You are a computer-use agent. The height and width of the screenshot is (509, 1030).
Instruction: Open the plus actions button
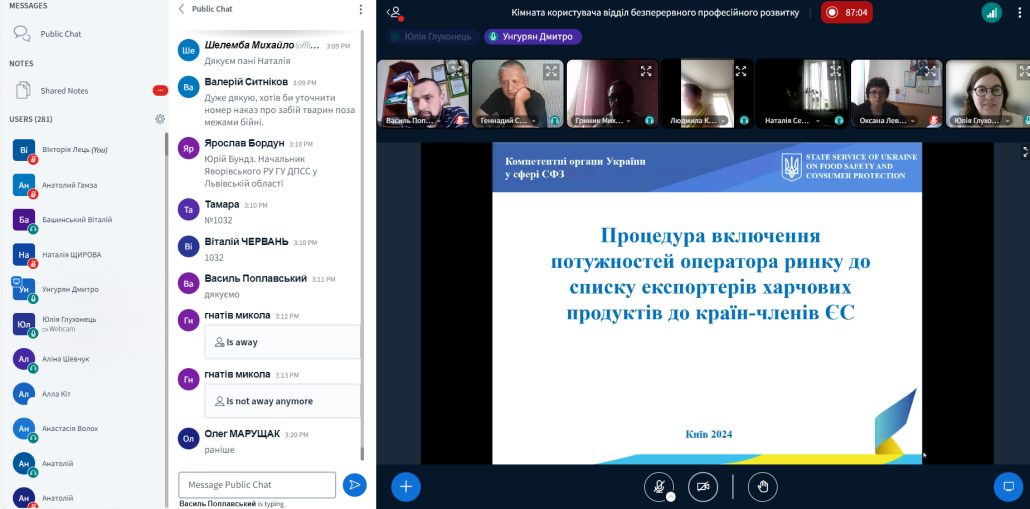pyautogui.click(x=405, y=487)
